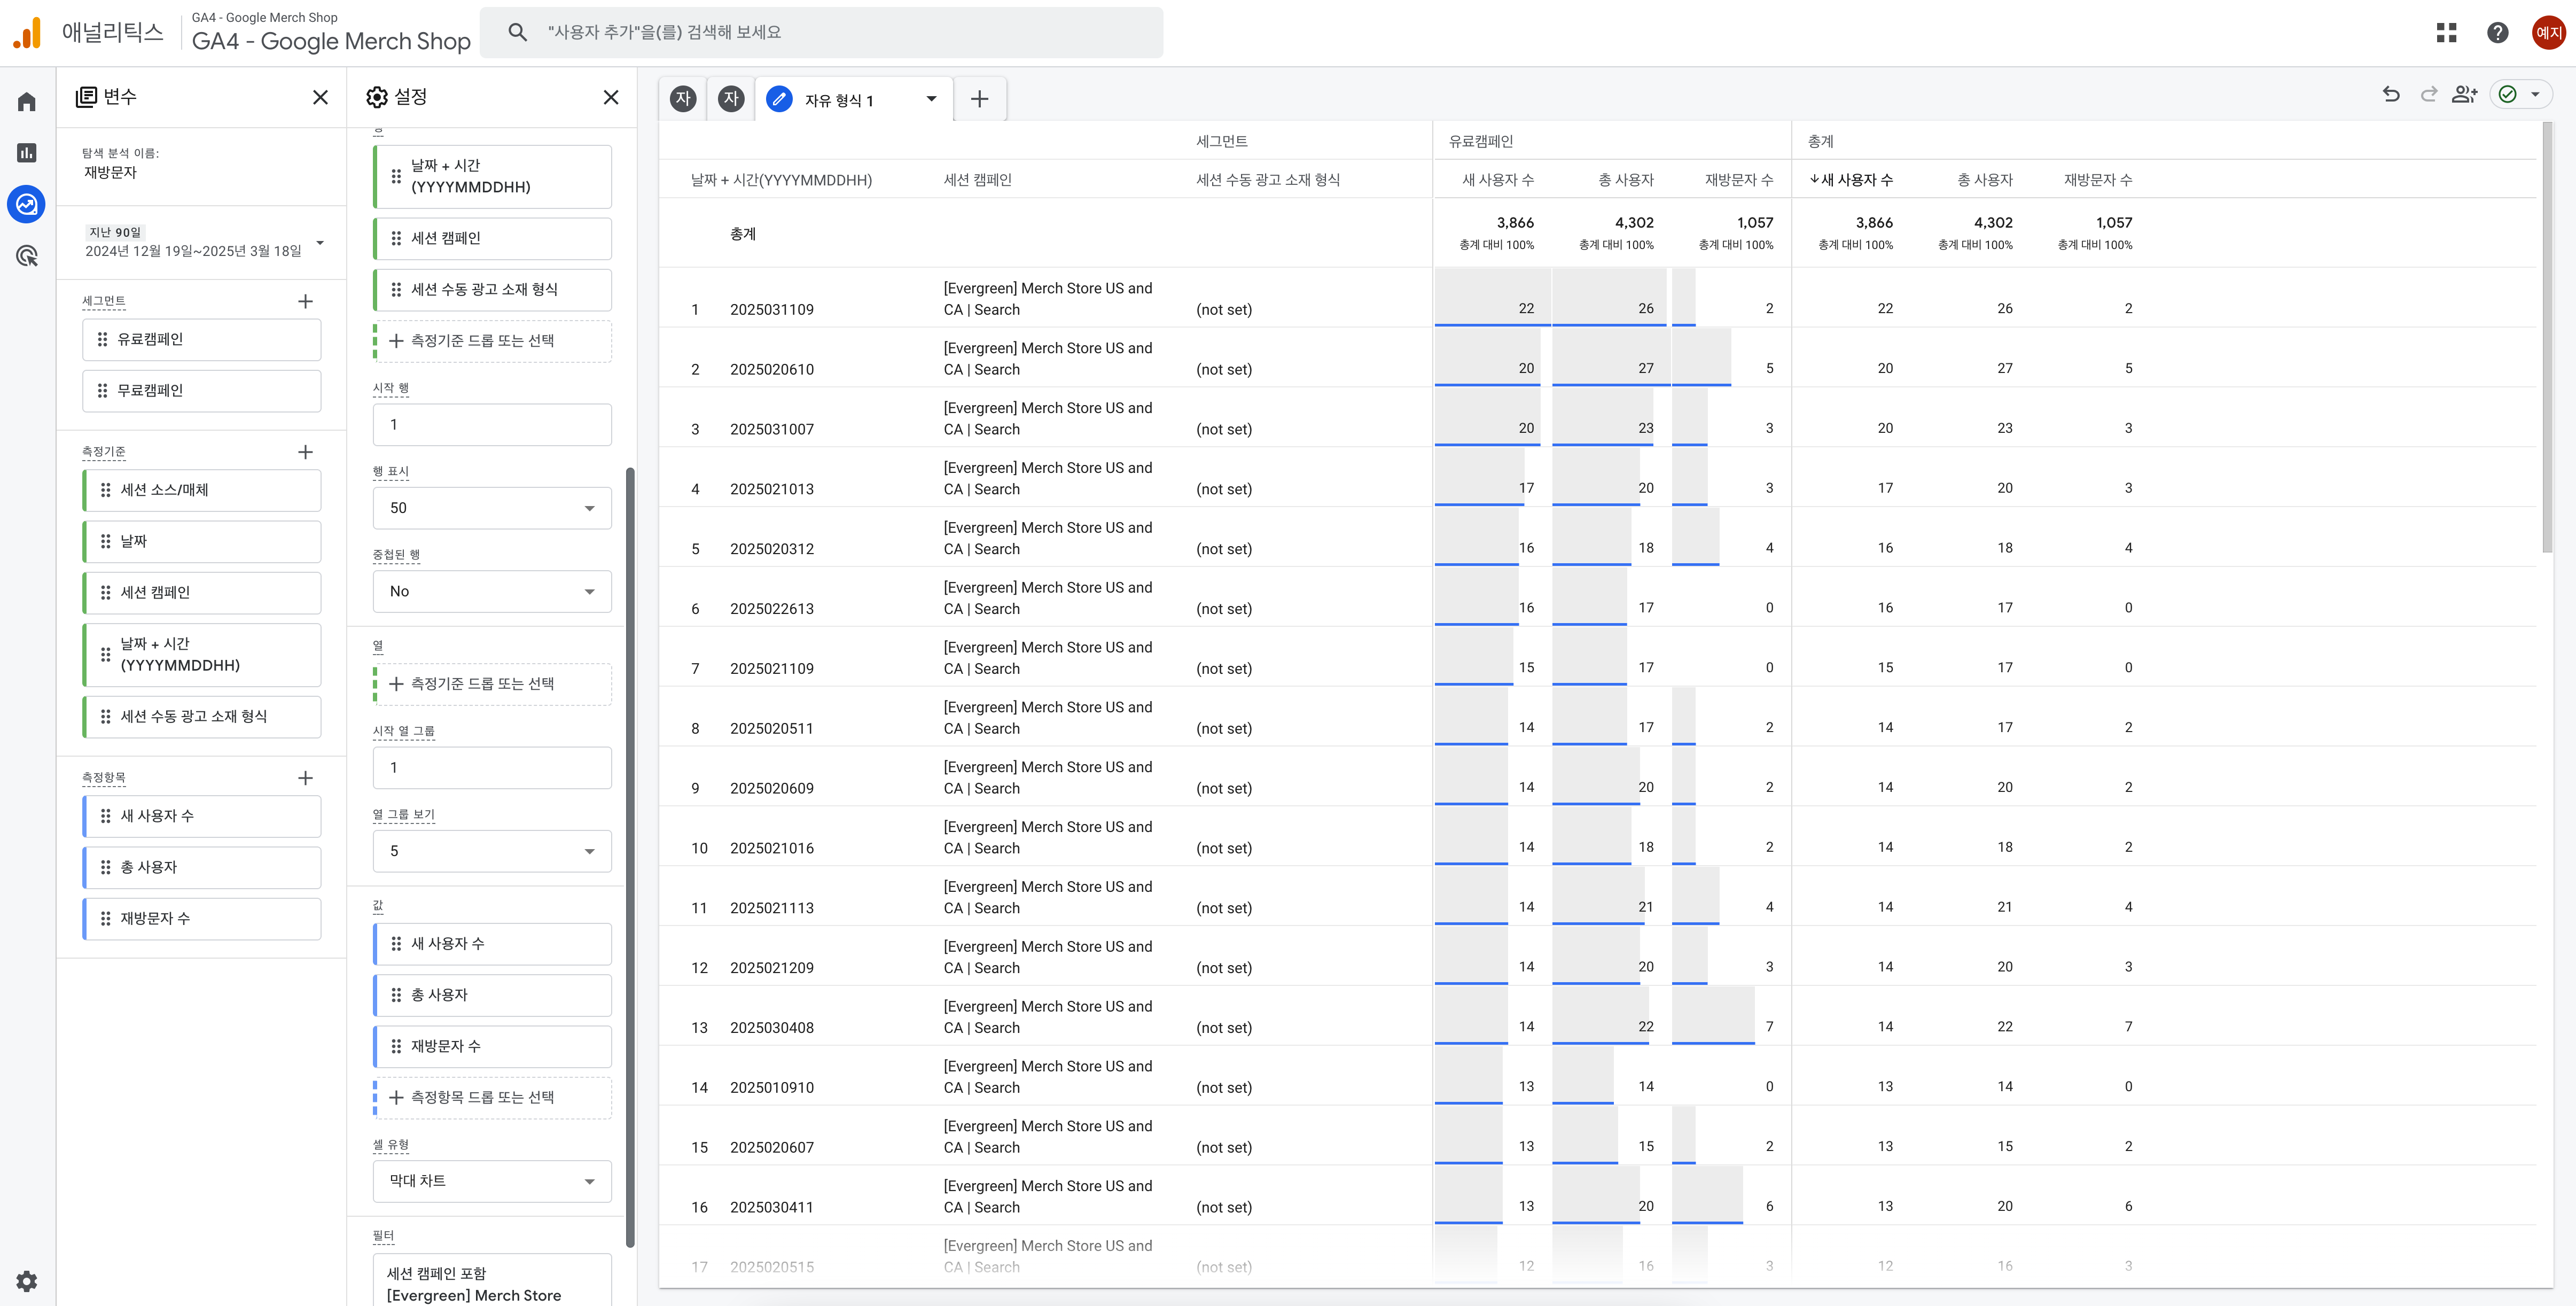Image resolution: width=2576 pixels, height=1306 pixels.
Task: Click the redo arrow icon
Action: pos(2428,94)
